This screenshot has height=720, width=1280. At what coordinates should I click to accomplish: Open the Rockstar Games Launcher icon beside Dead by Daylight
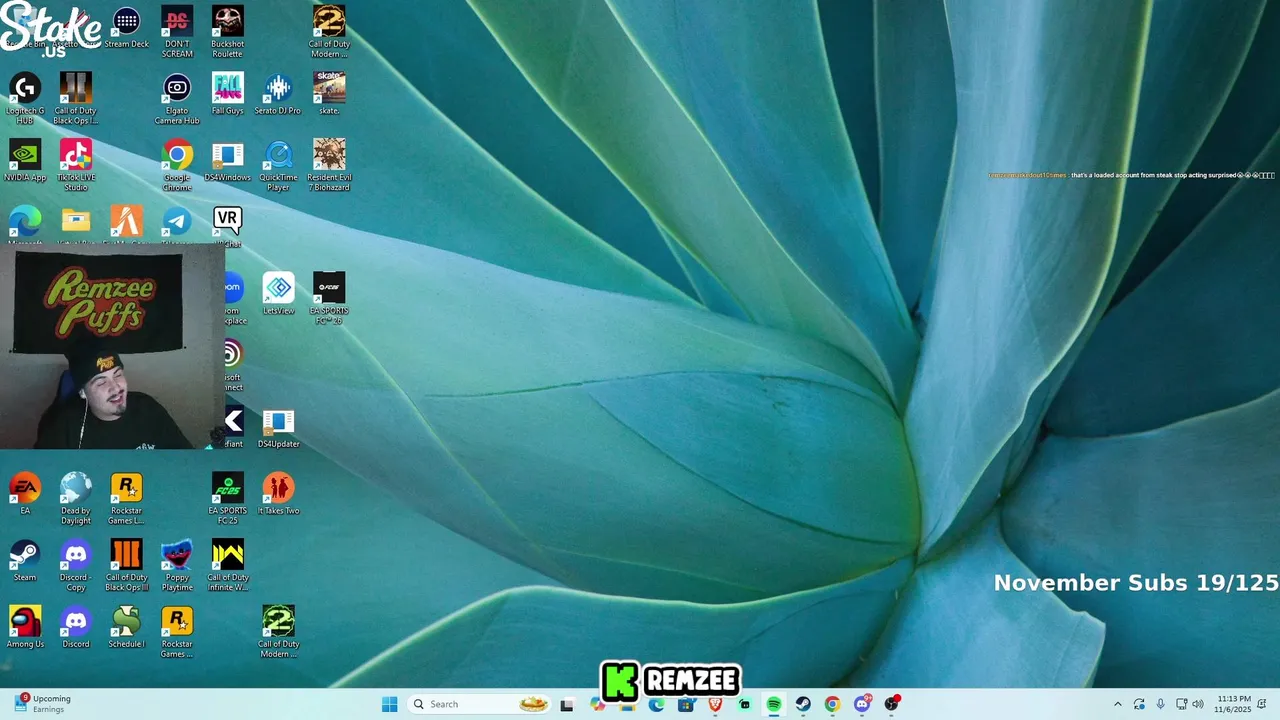coord(126,500)
